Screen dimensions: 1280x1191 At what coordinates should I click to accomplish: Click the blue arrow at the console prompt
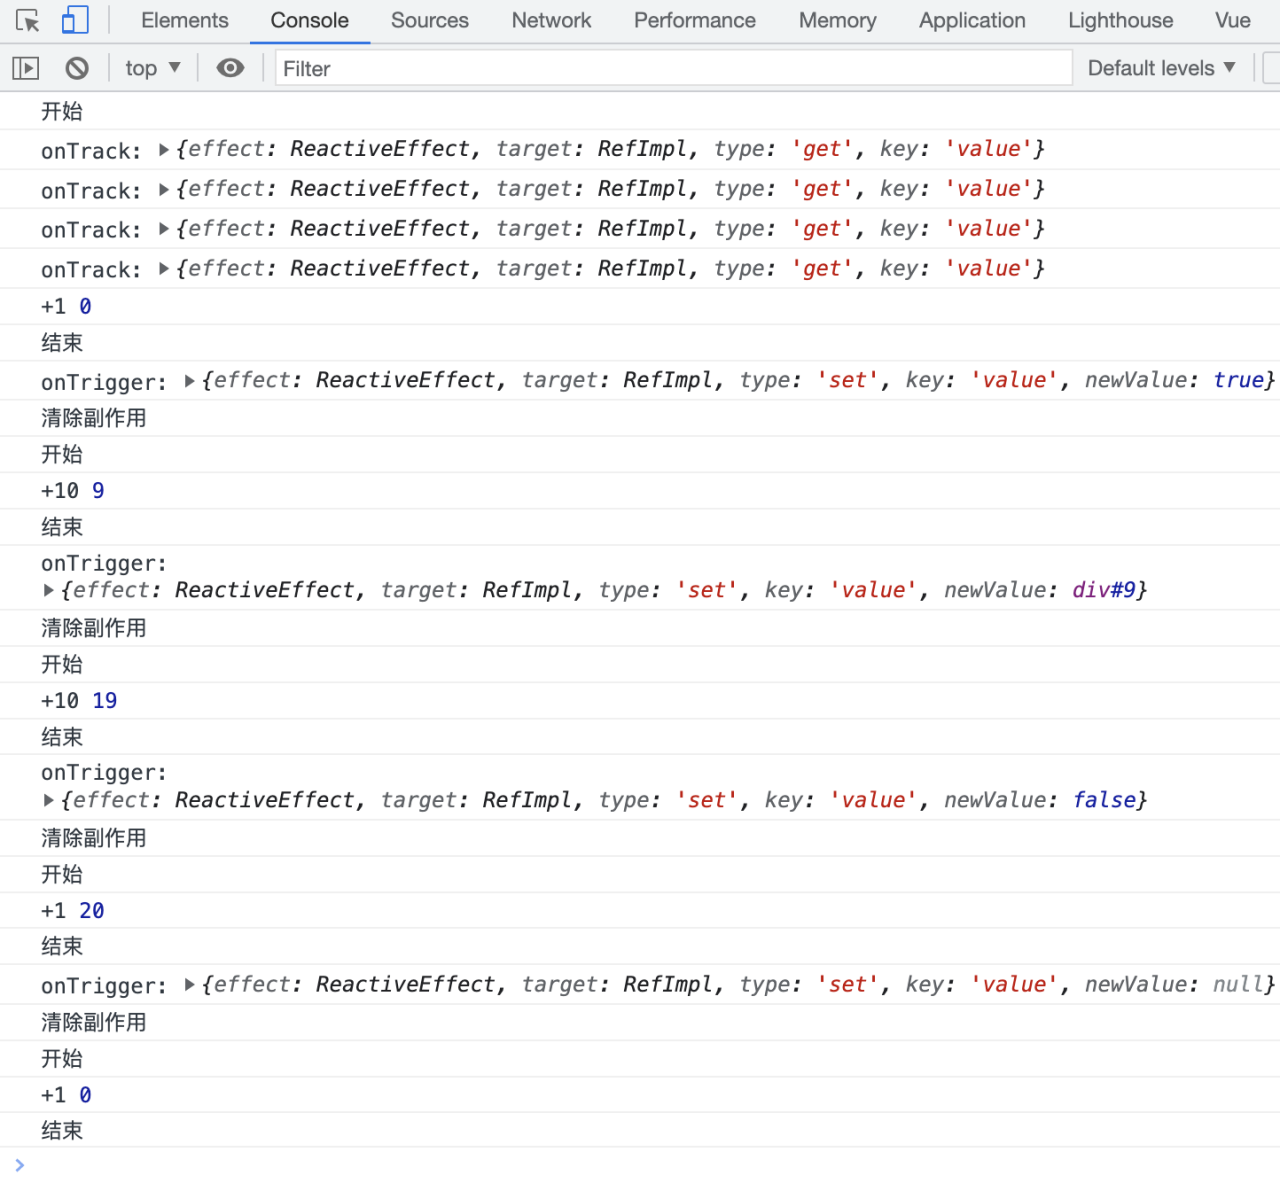[18, 1164]
